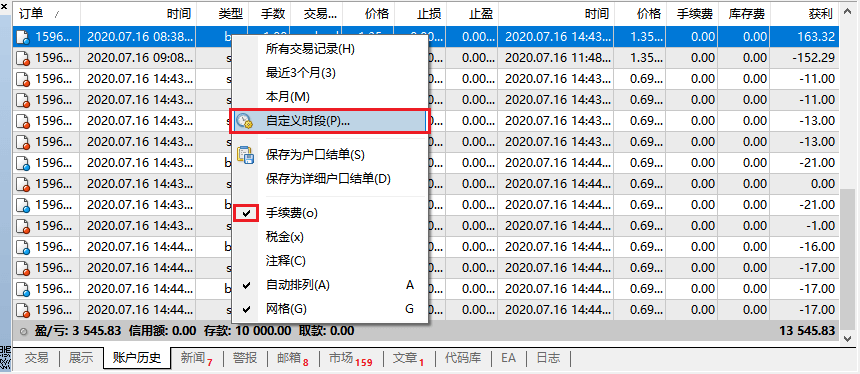Toggle 自动排列(A) auto arrange
This screenshot has width=860, height=374.
330,285
